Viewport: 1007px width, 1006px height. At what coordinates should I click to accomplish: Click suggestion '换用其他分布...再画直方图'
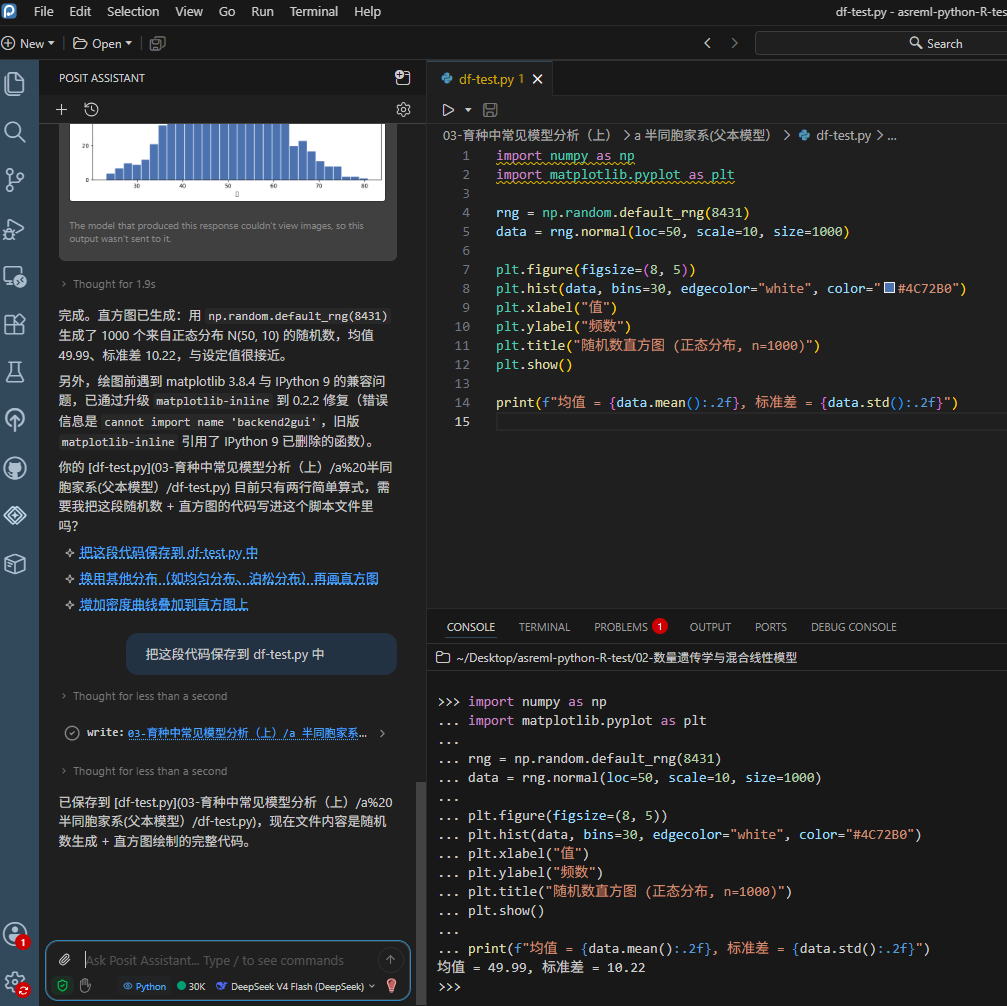tap(229, 579)
